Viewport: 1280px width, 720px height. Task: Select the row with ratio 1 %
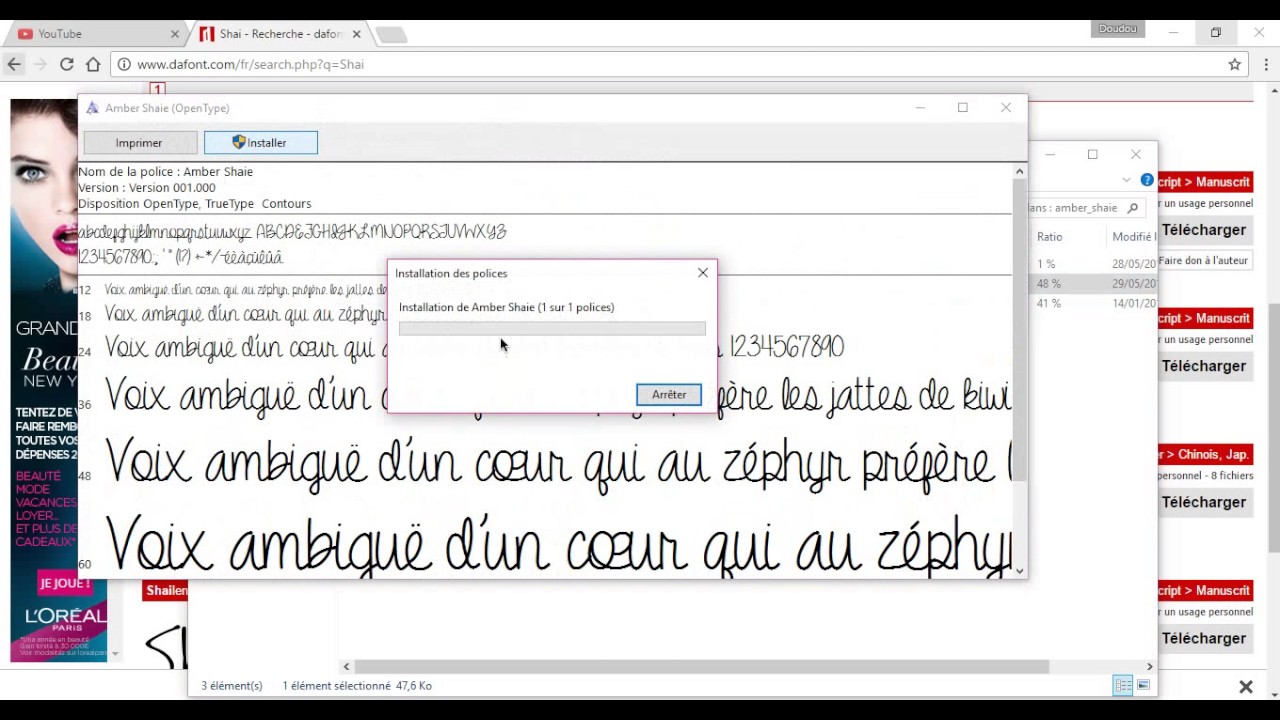(x=1093, y=264)
